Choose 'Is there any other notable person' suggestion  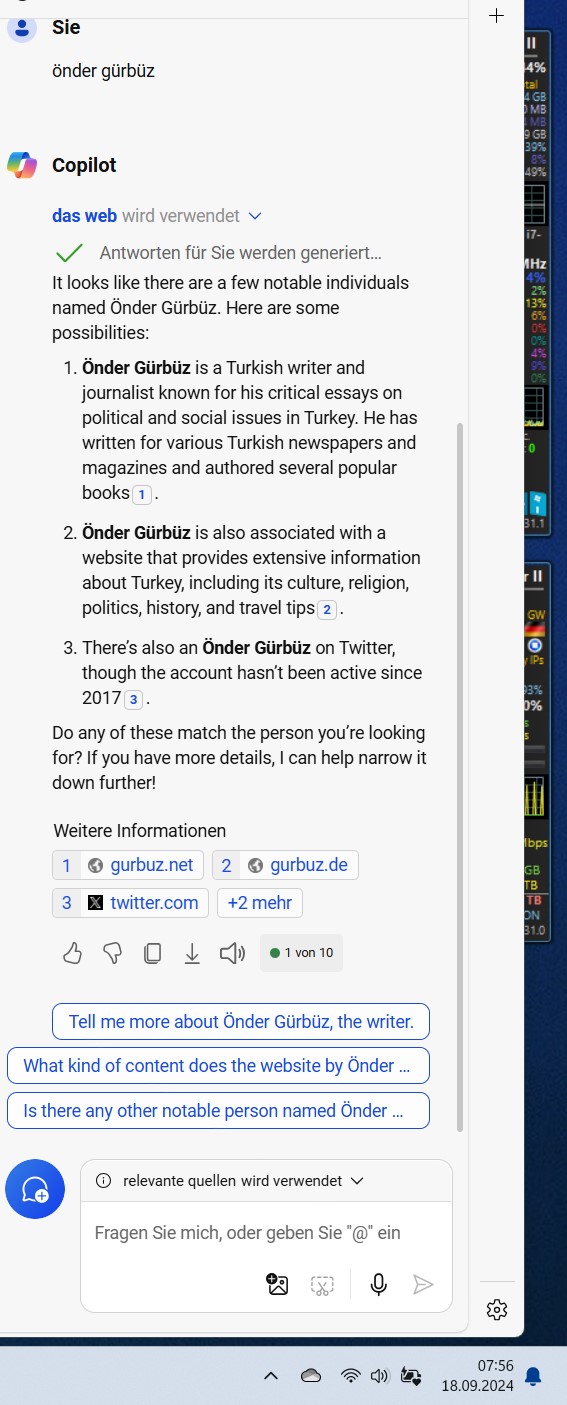[218, 1111]
